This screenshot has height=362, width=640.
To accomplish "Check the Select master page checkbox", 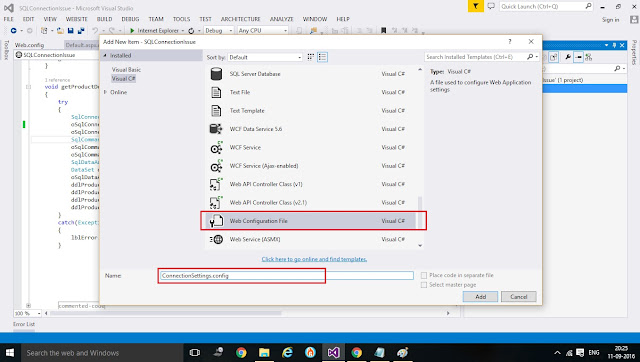I will [x=424, y=285].
